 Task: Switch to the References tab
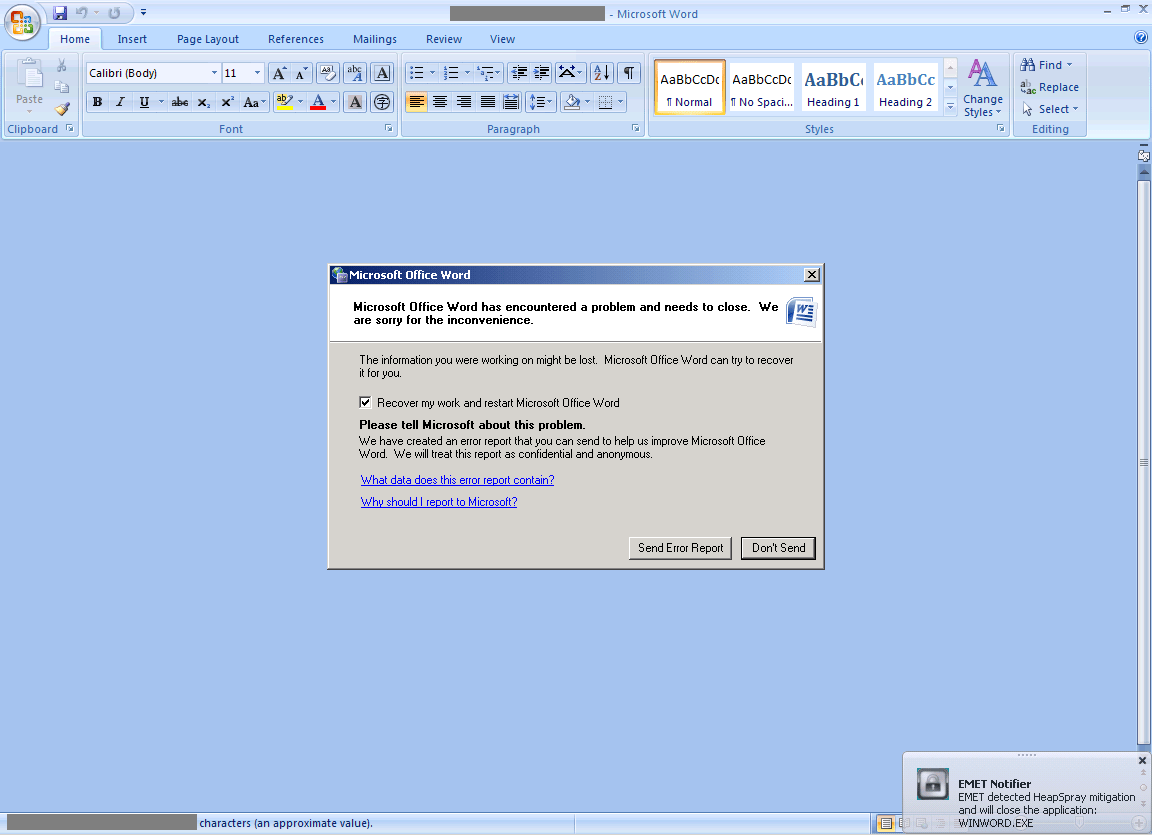coord(296,39)
